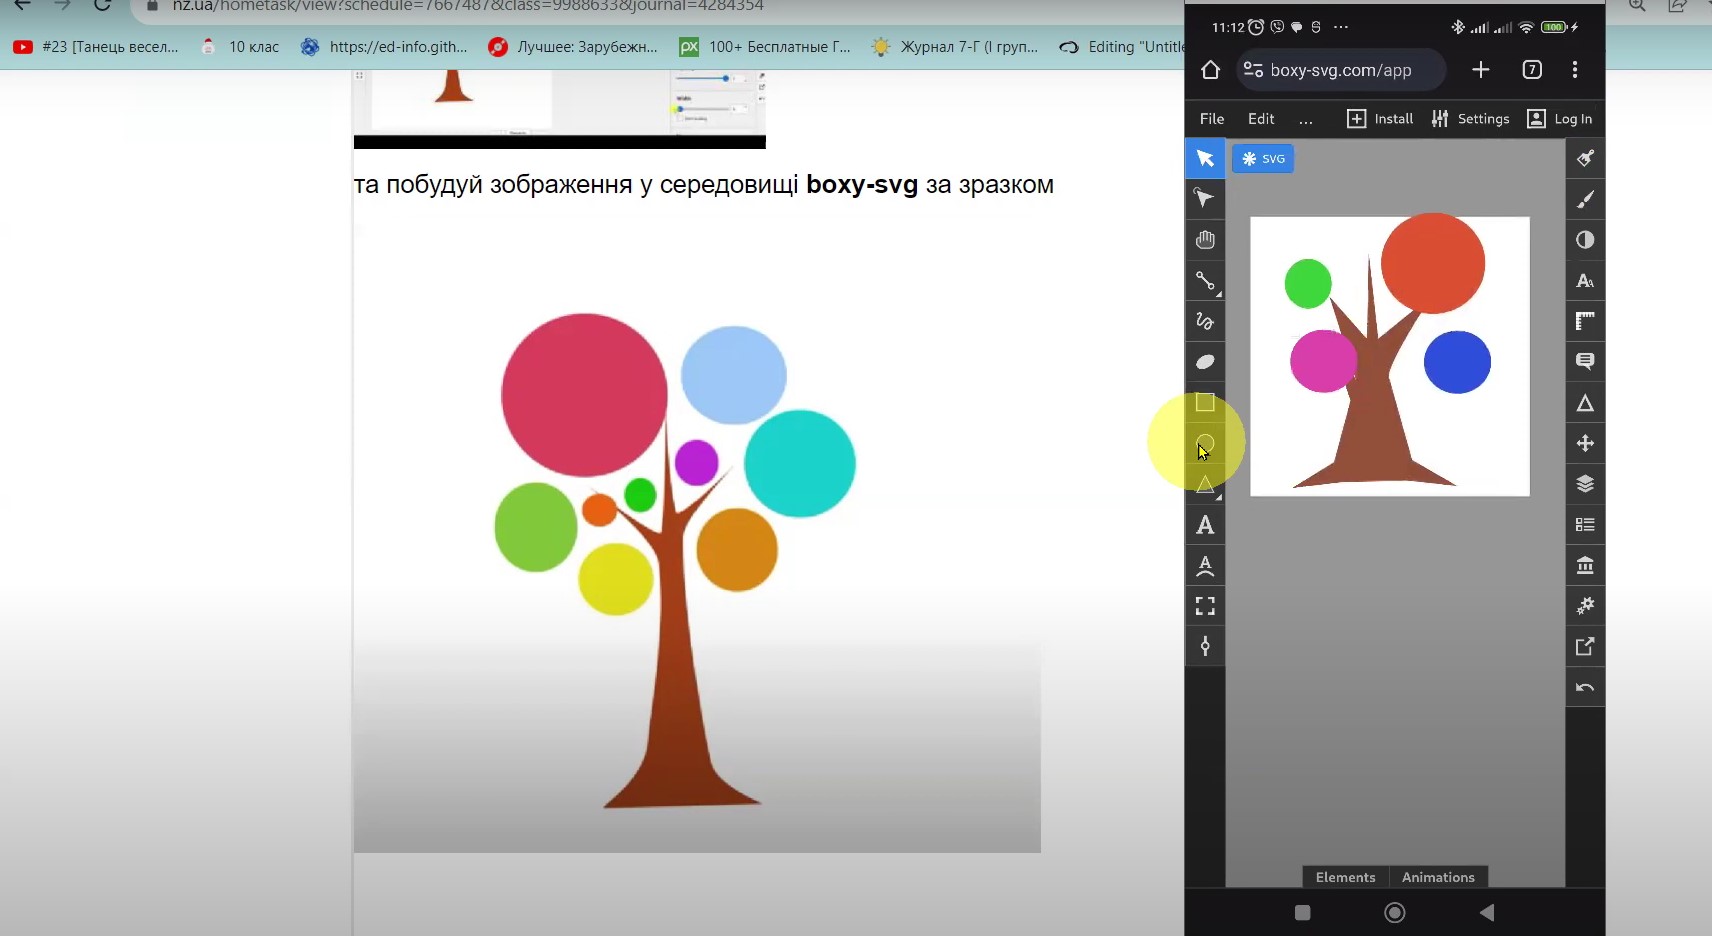Image resolution: width=1712 pixels, height=936 pixels.
Task: Click the Install button
Action: point(1380,119)
